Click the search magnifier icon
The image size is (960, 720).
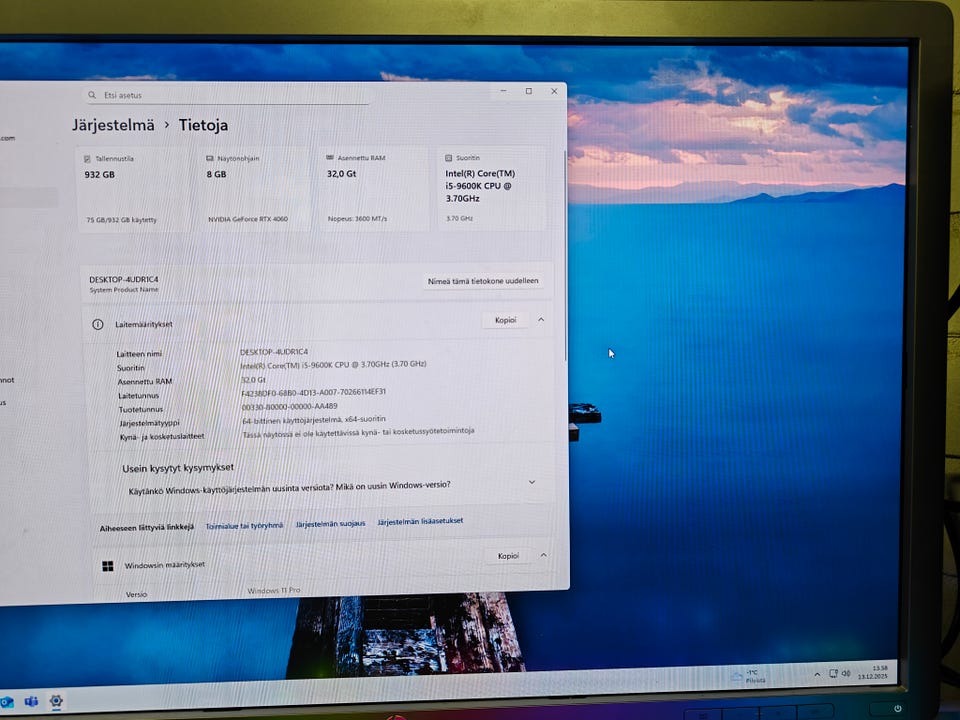[x=92, y=95]
